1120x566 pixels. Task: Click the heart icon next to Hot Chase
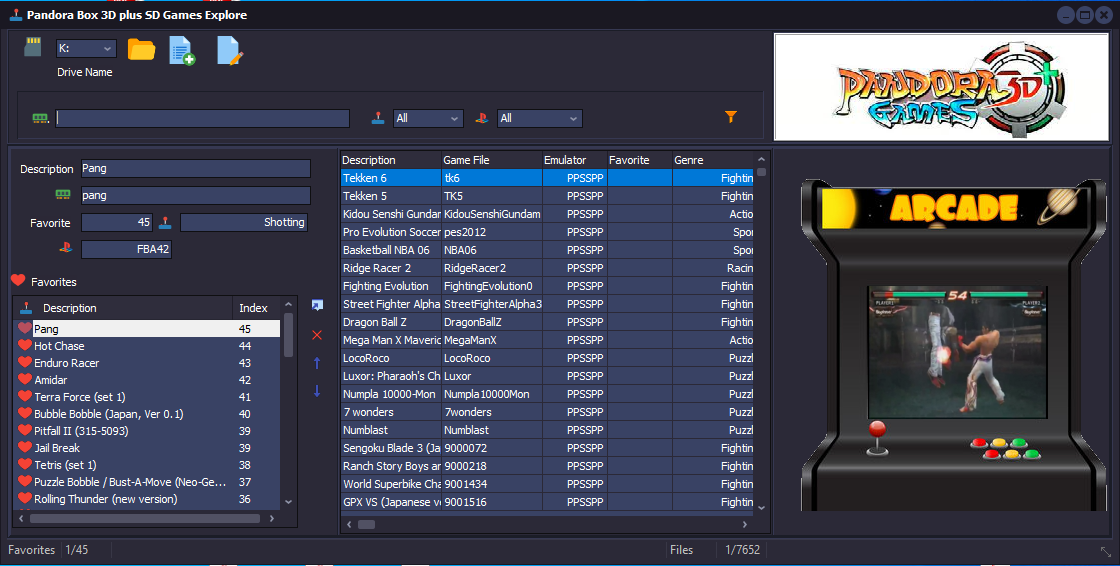25,345
